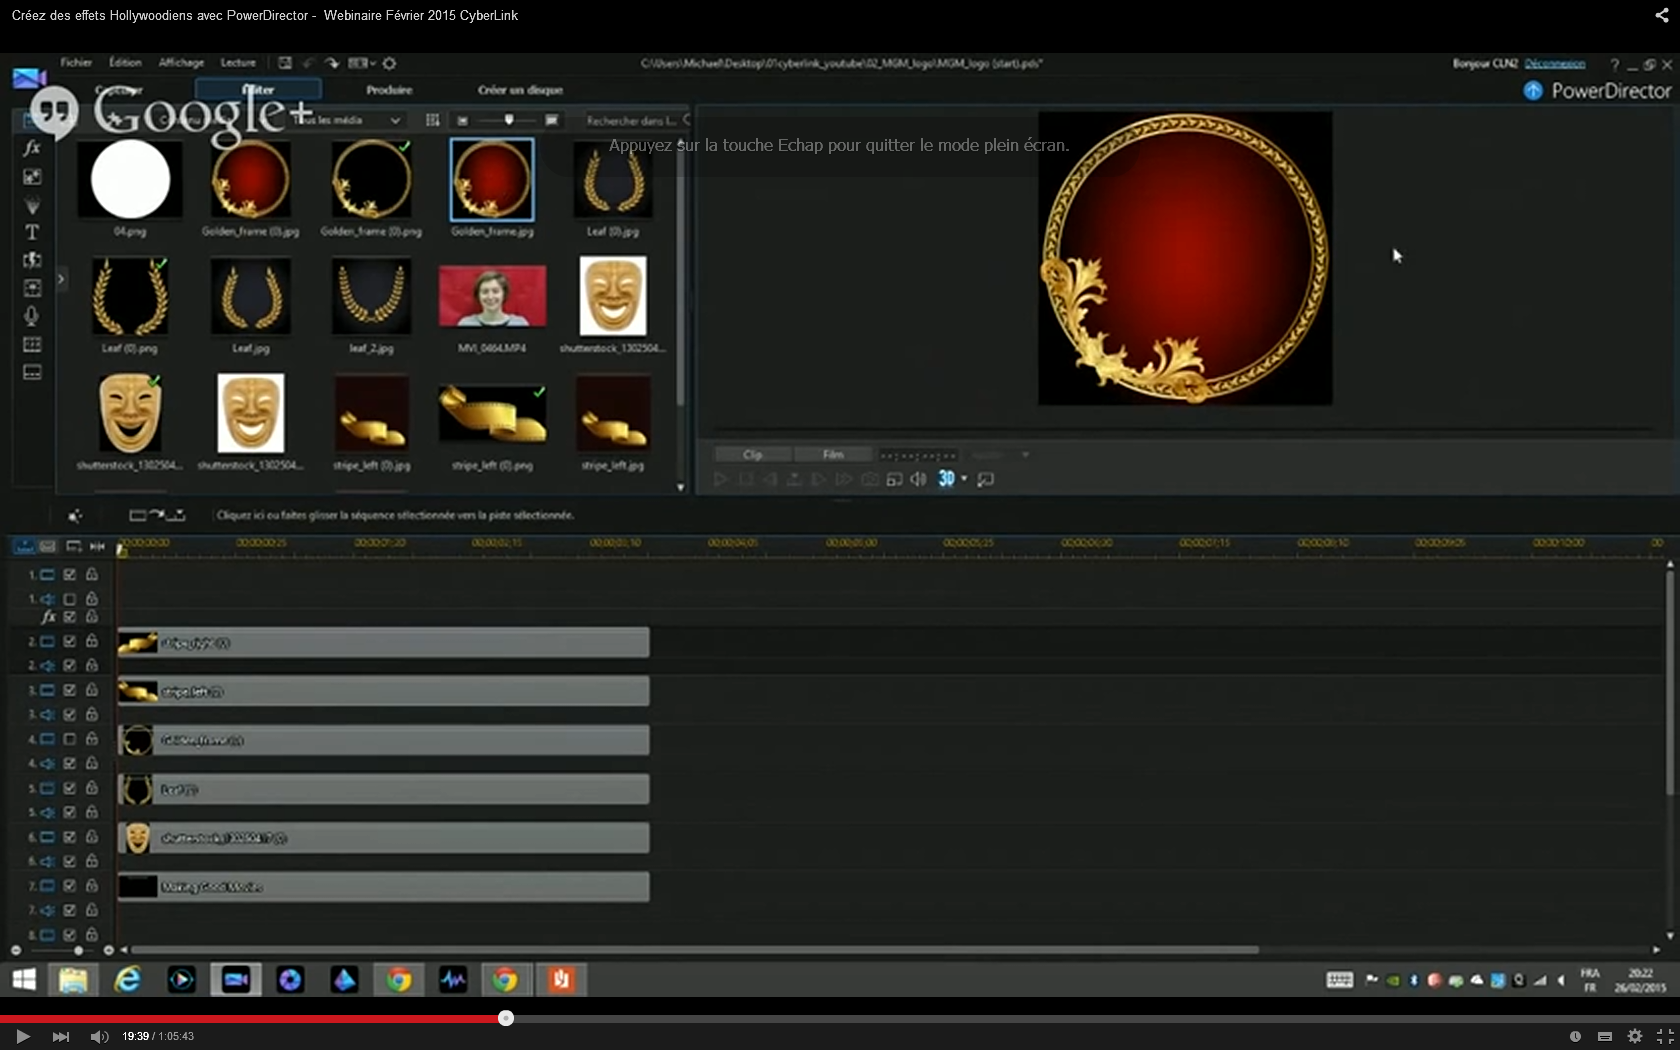Image resolution: width=1680 pixels, height=1050 pixels.
Task: Switch preview to Film mode
Action: tap(833, 455)
